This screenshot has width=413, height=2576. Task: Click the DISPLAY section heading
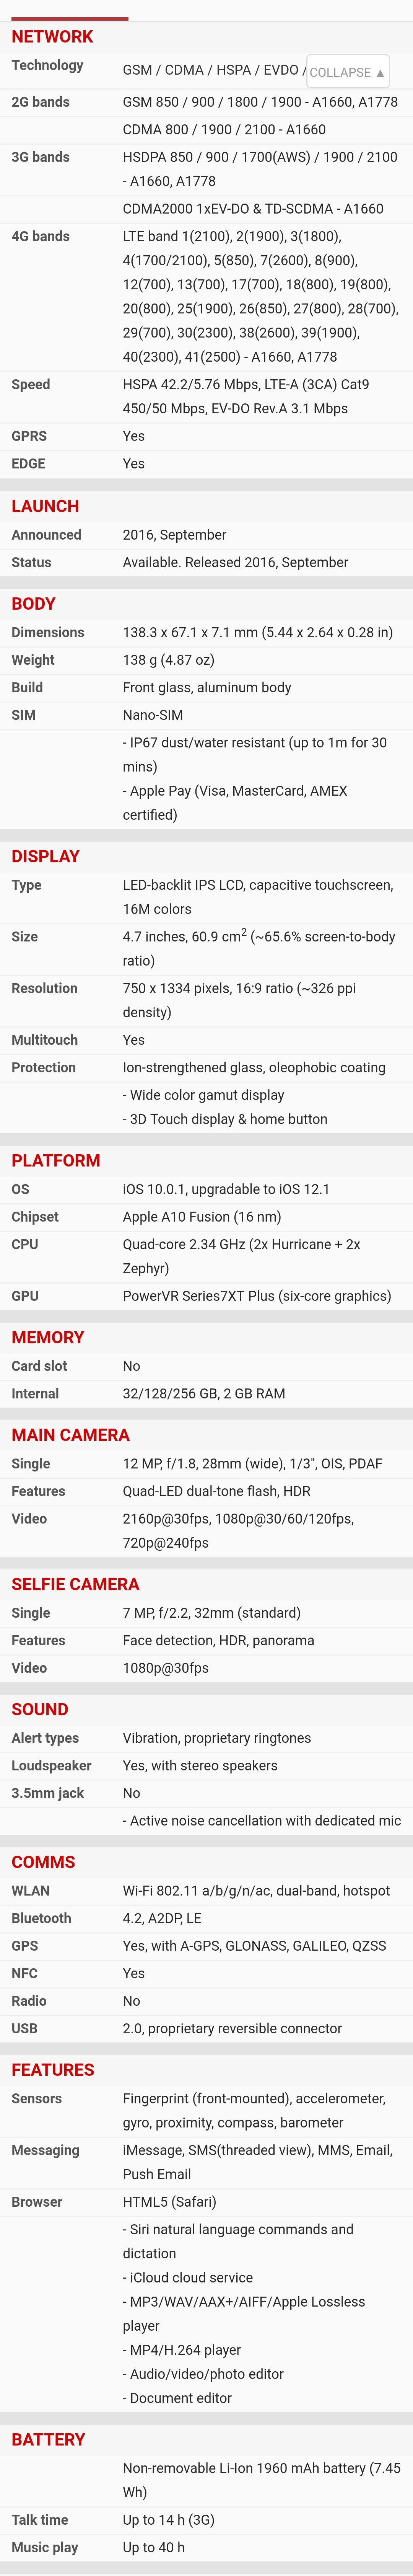[x=45, y=856]
